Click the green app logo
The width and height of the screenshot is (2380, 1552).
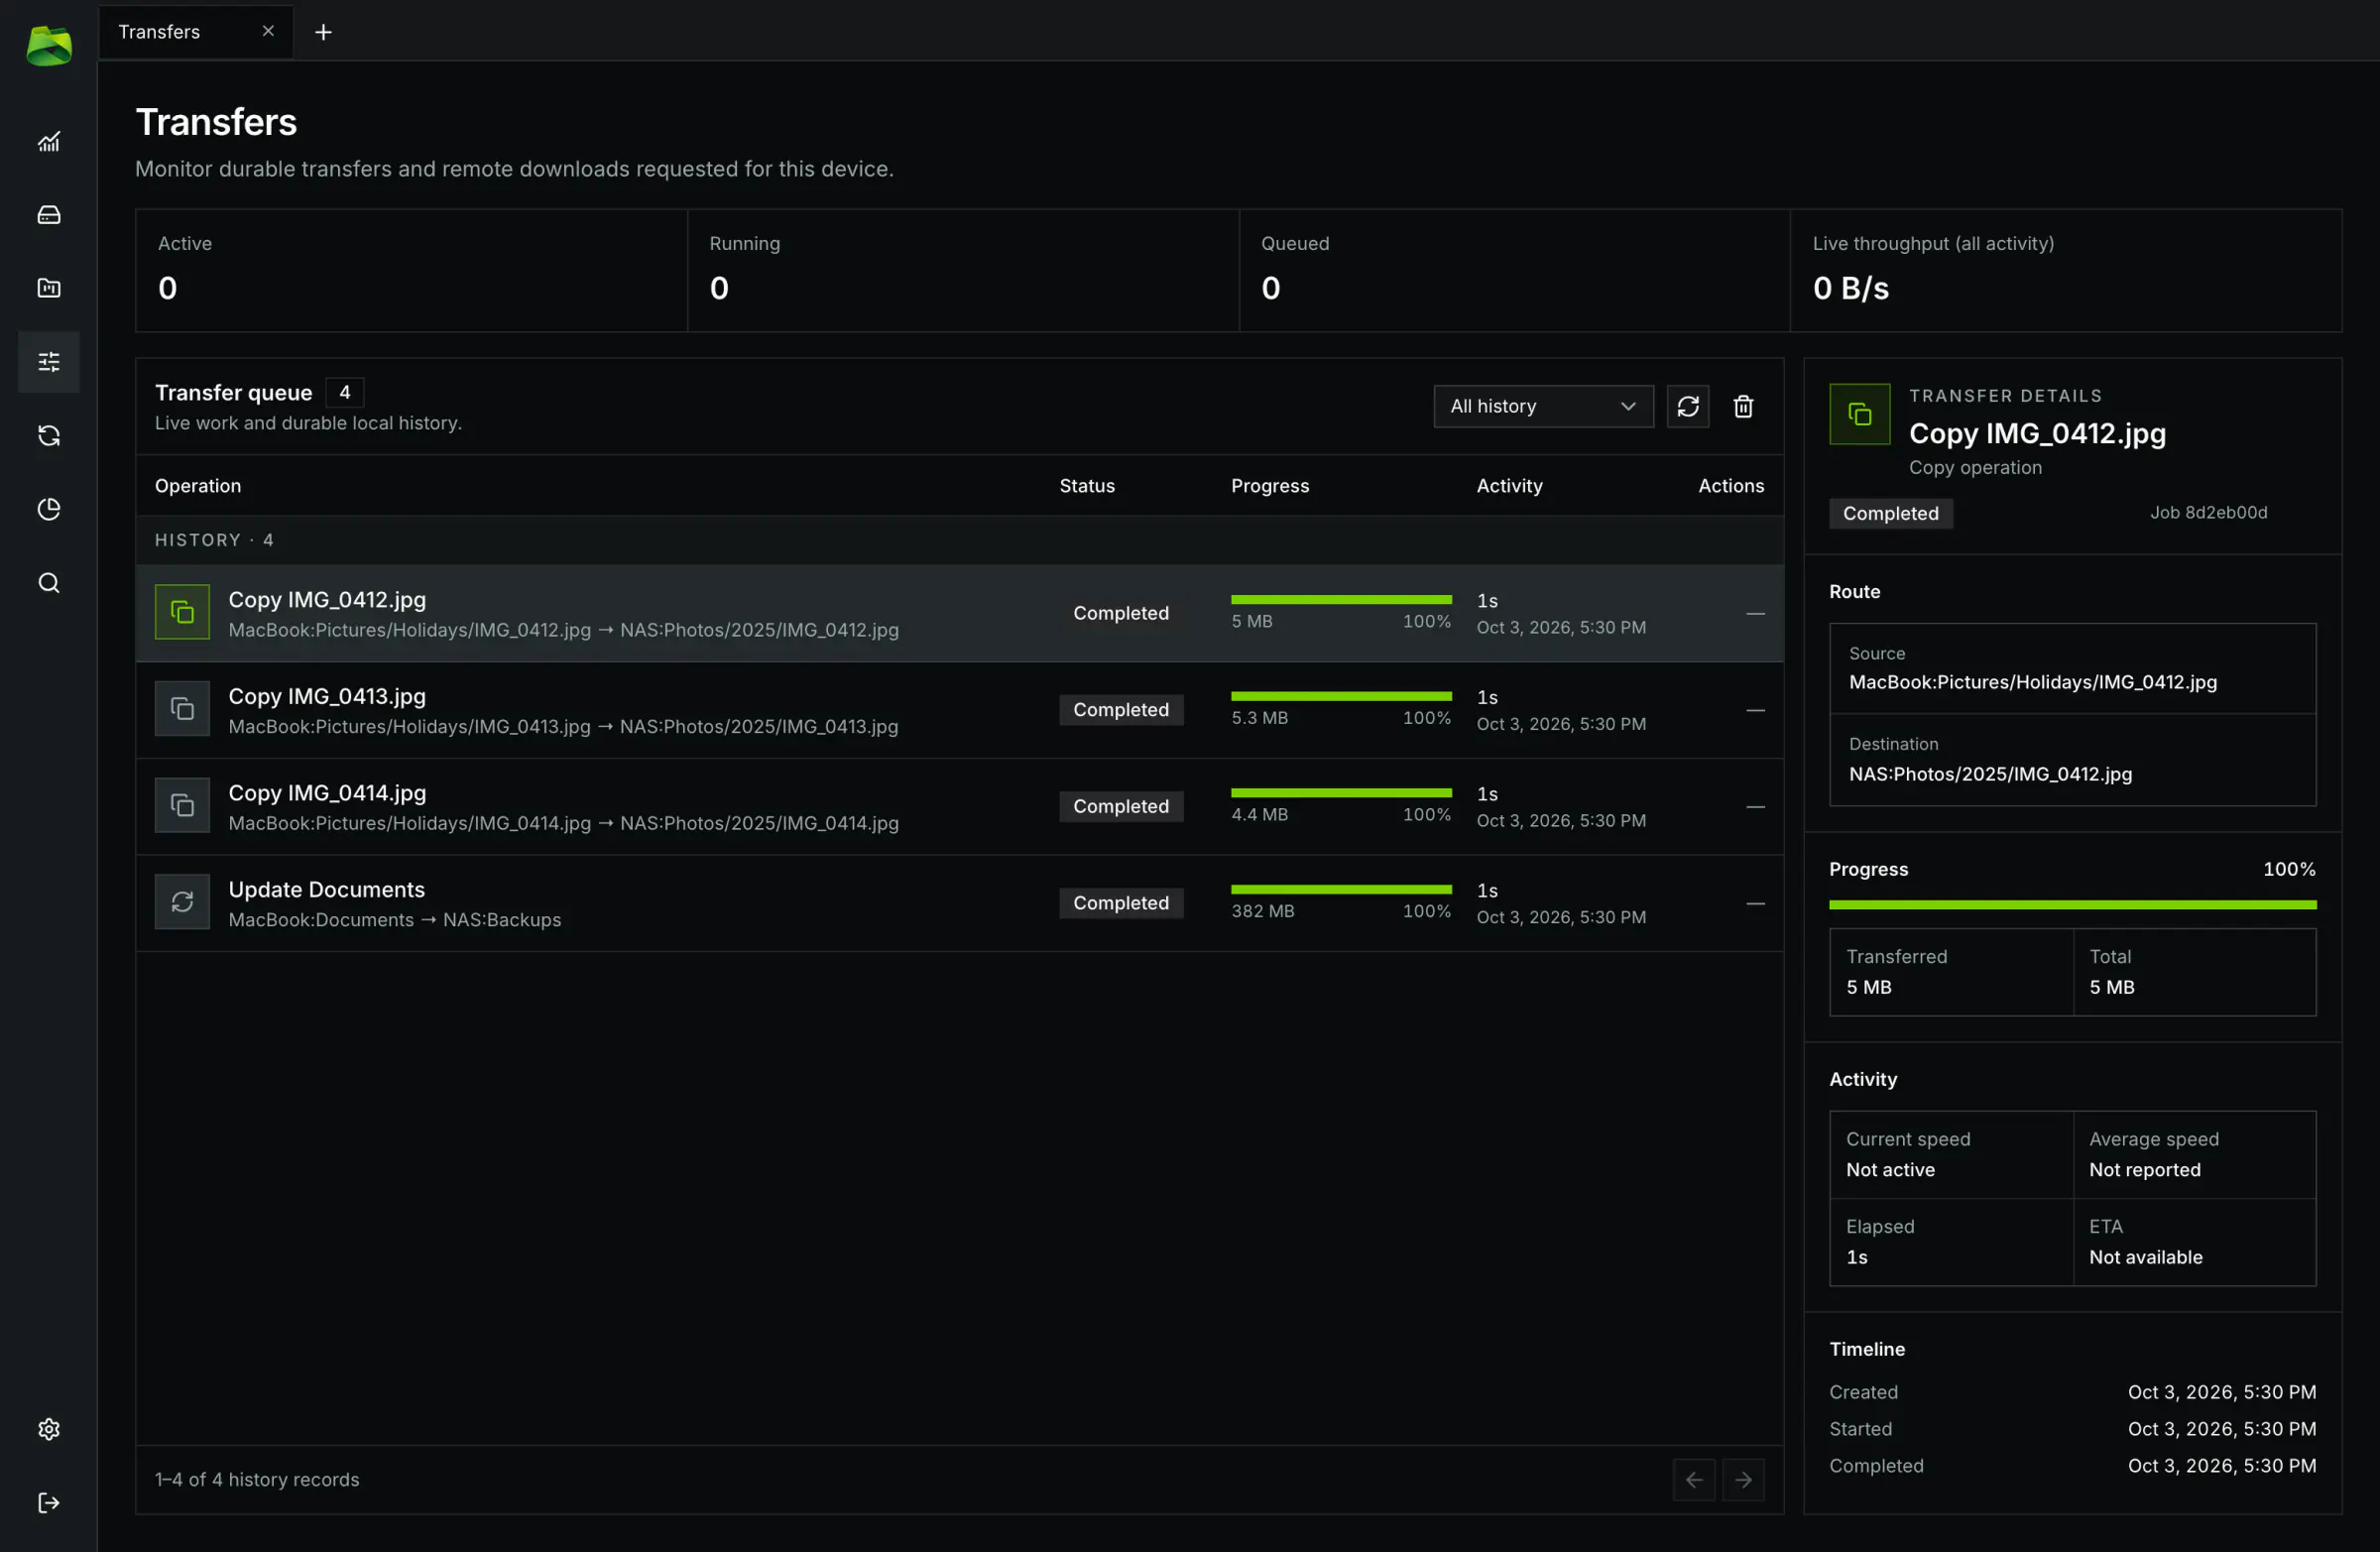(x=48, y=46)
